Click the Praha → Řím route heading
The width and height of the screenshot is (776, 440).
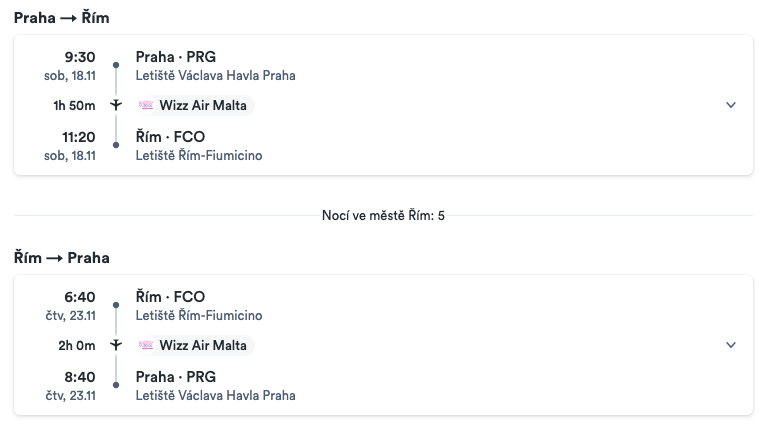coord(62,18)
